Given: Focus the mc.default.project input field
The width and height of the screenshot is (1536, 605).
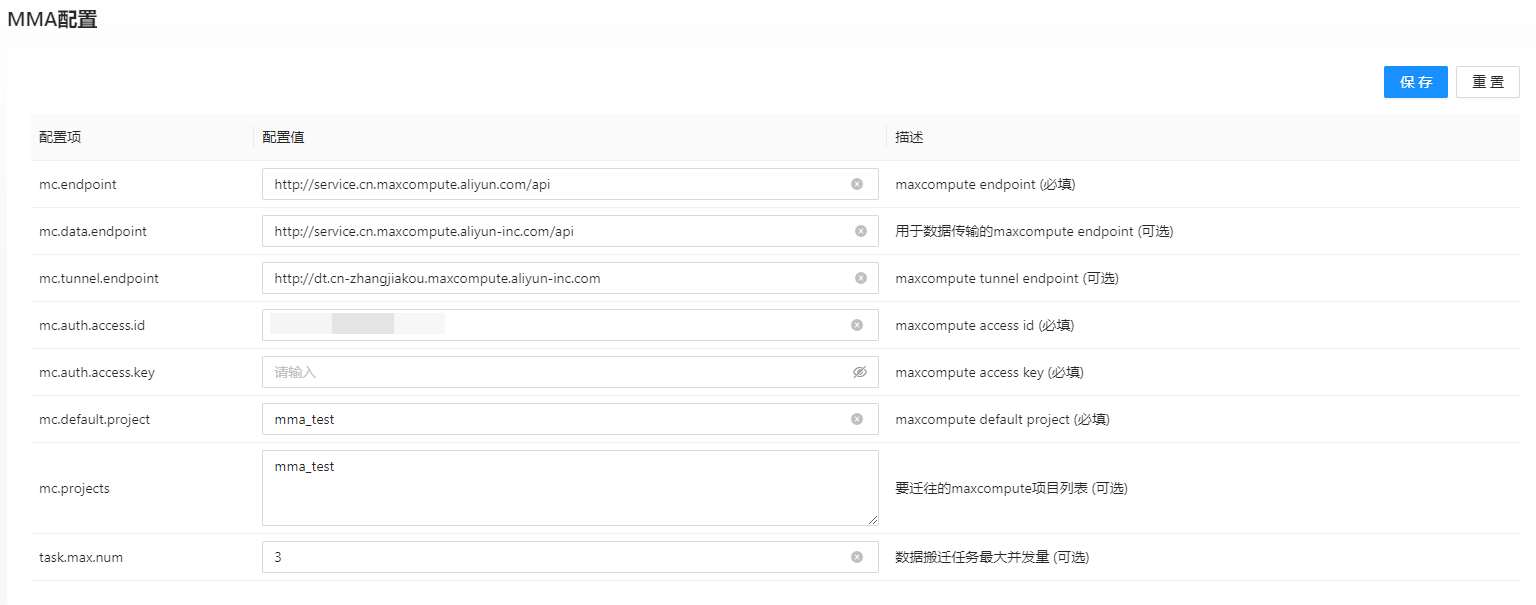Looking at the screenshot, I should [550, 419].
